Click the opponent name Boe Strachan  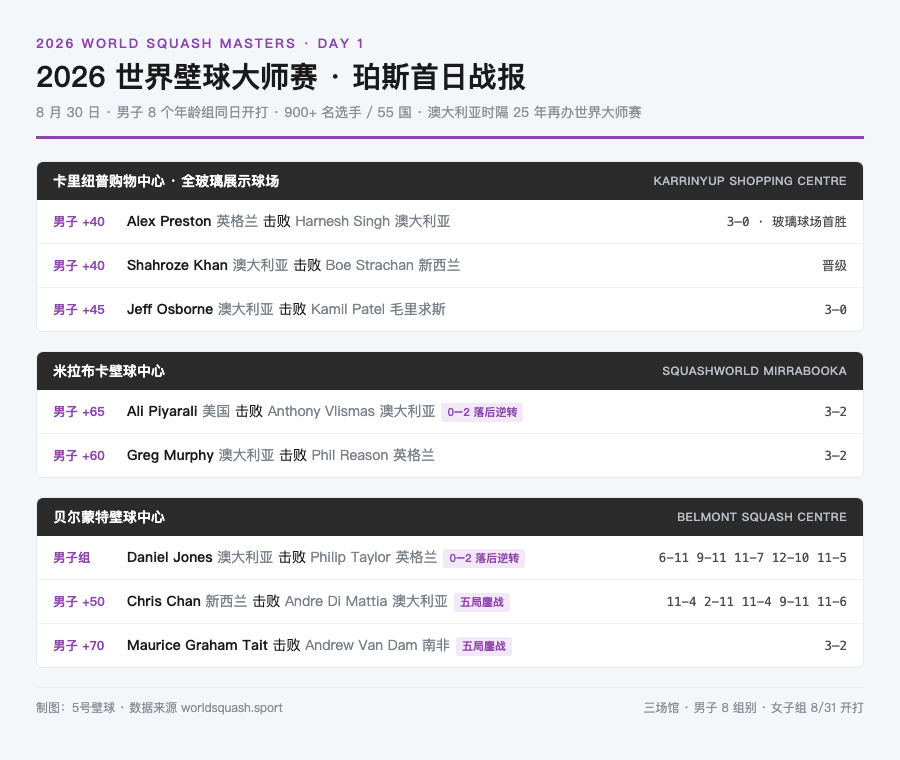point(370,265)
